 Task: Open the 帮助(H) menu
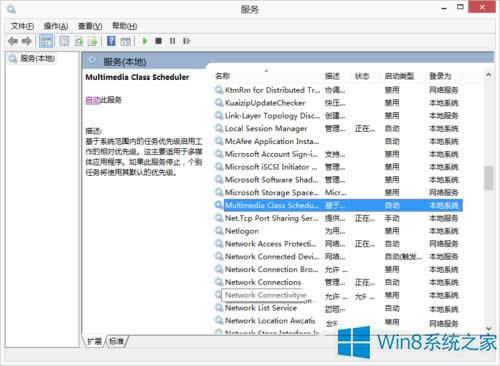click(x=124, y=26)
